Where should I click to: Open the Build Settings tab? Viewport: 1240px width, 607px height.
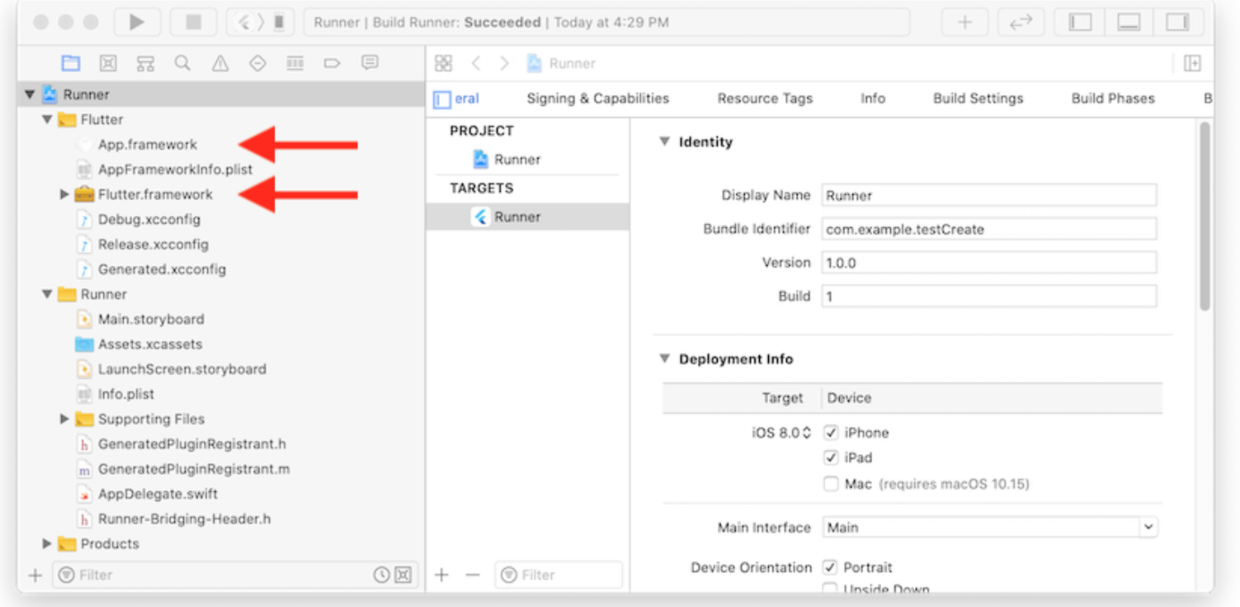(978, 98)
